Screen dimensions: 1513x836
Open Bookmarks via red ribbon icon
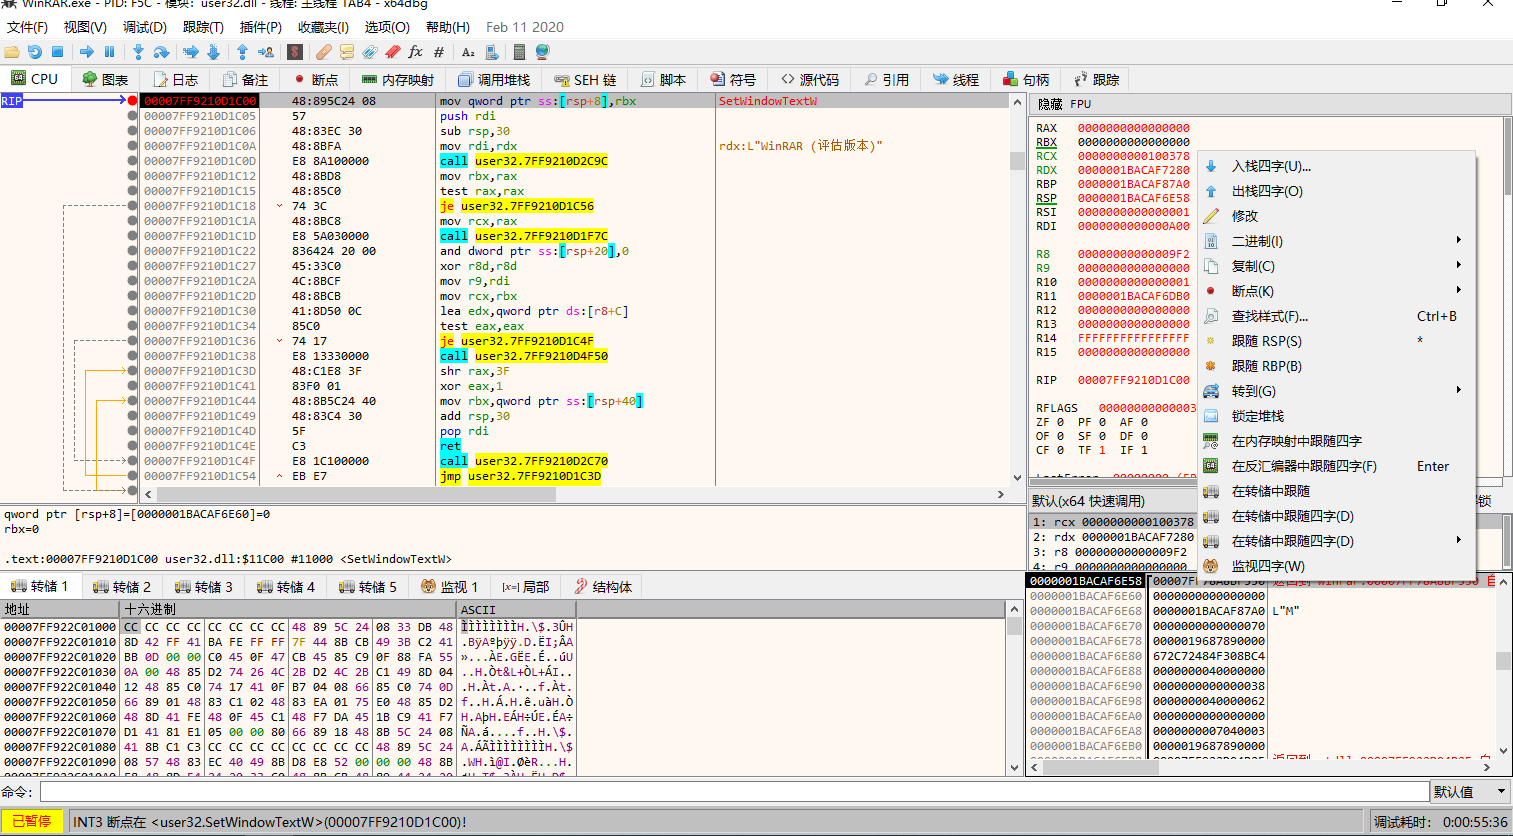(393, 52)
